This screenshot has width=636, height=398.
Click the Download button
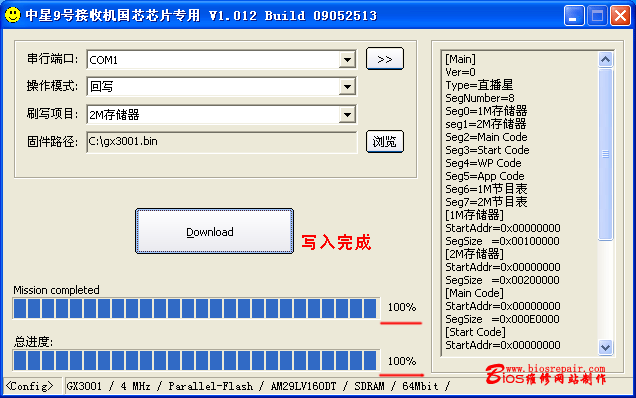click(214, 231)
